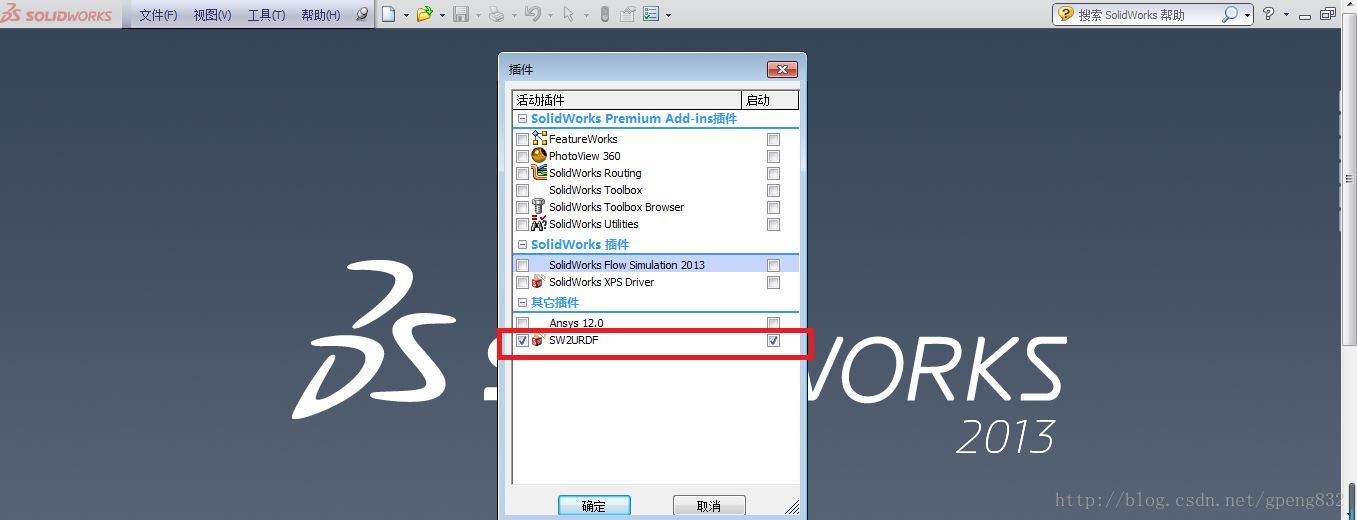Click the 启动 column header
The image size is (1357, 520).
pyautogui.click(x=770, y=100)
